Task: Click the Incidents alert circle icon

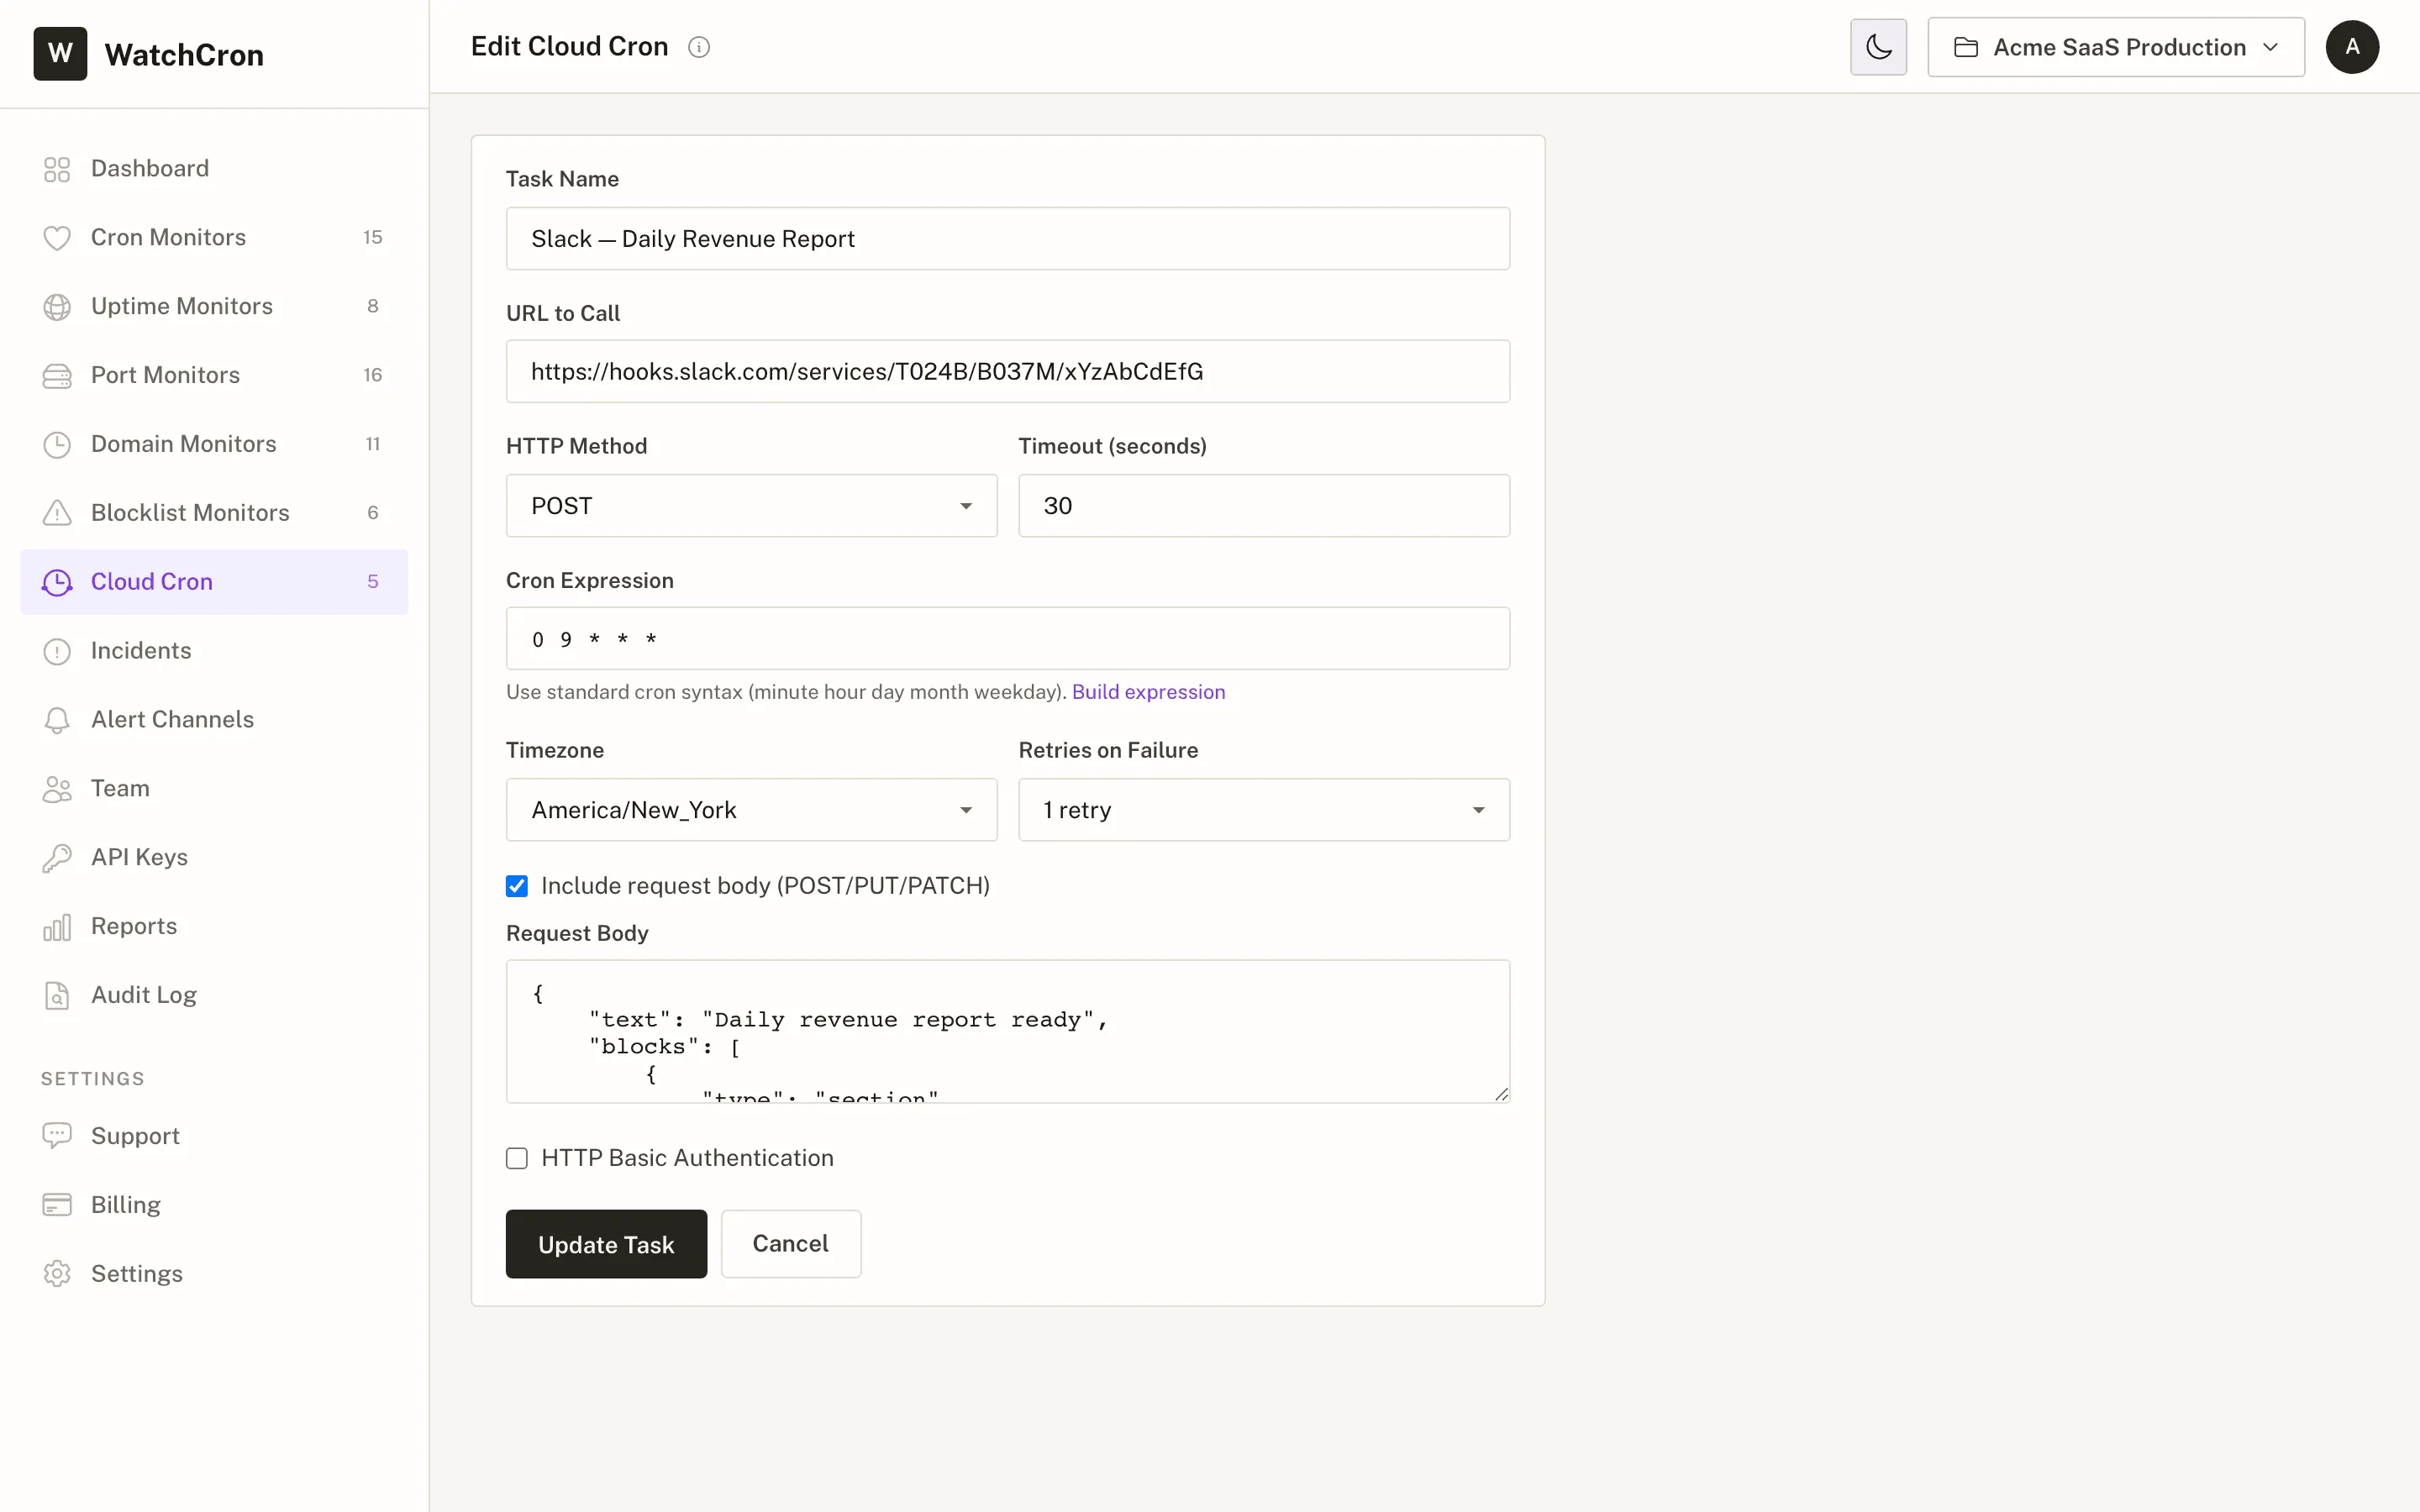Action: 57,651
